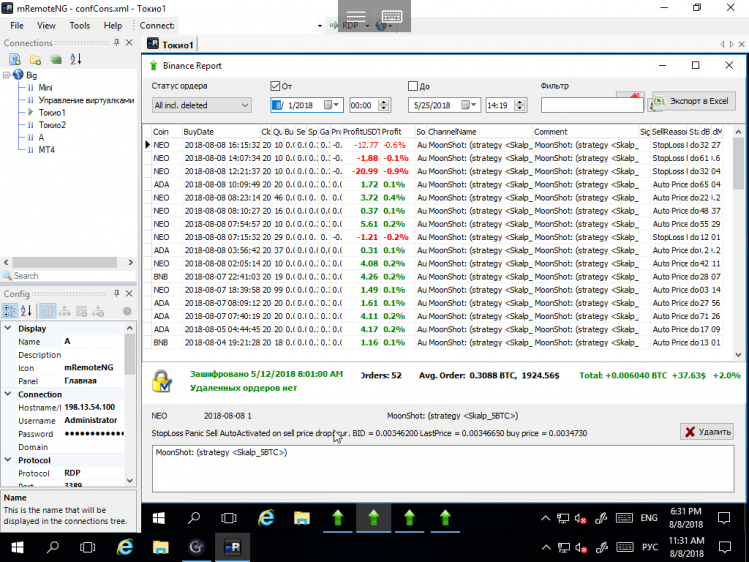Open local taskbar mRemoteNG icon

click(x=232, y=547)
